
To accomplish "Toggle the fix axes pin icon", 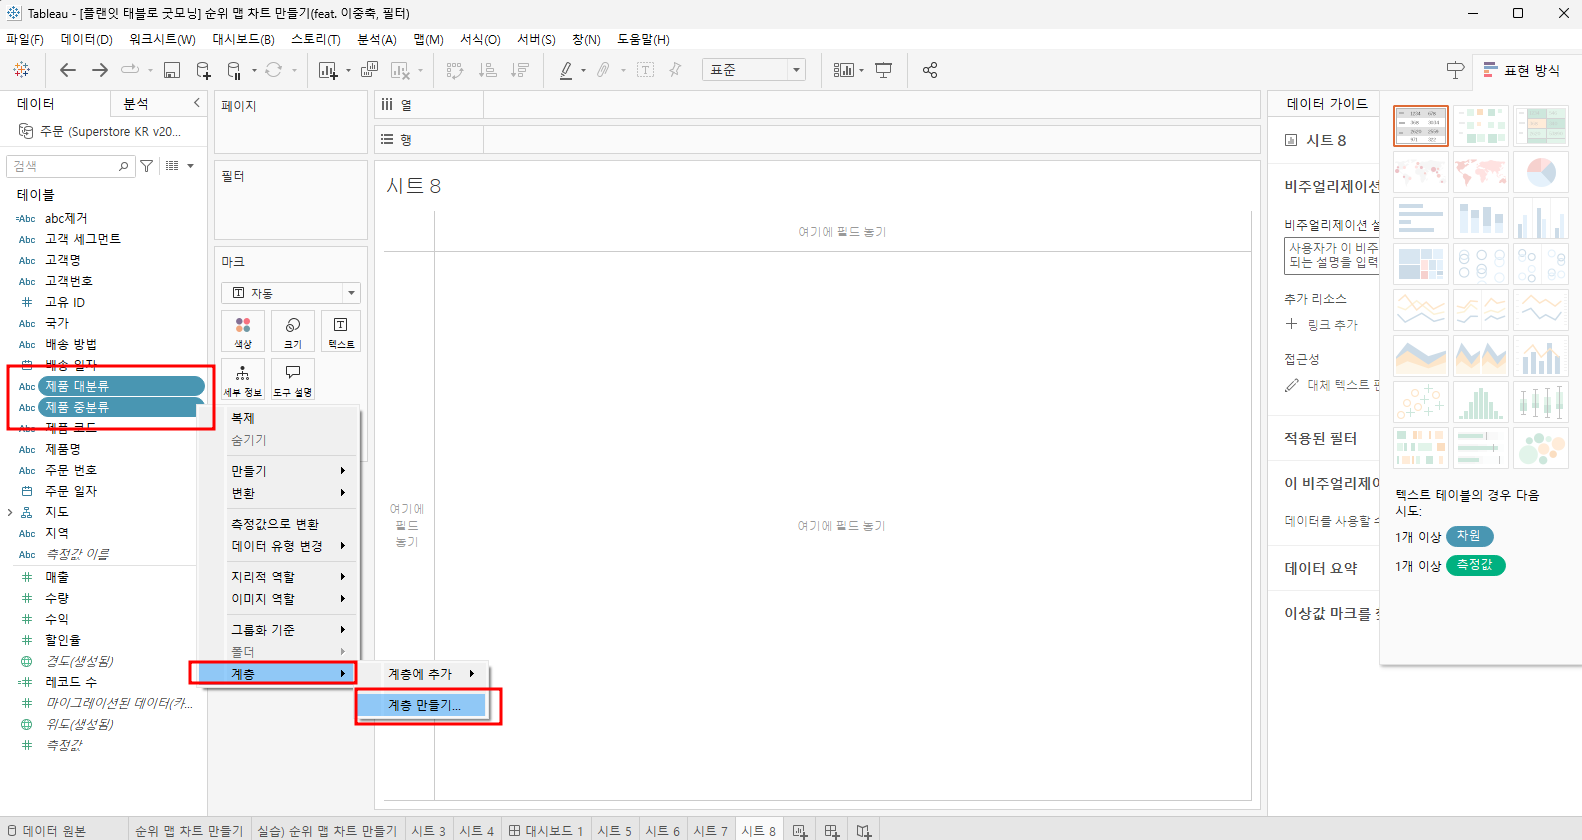I will coord(675,70).
